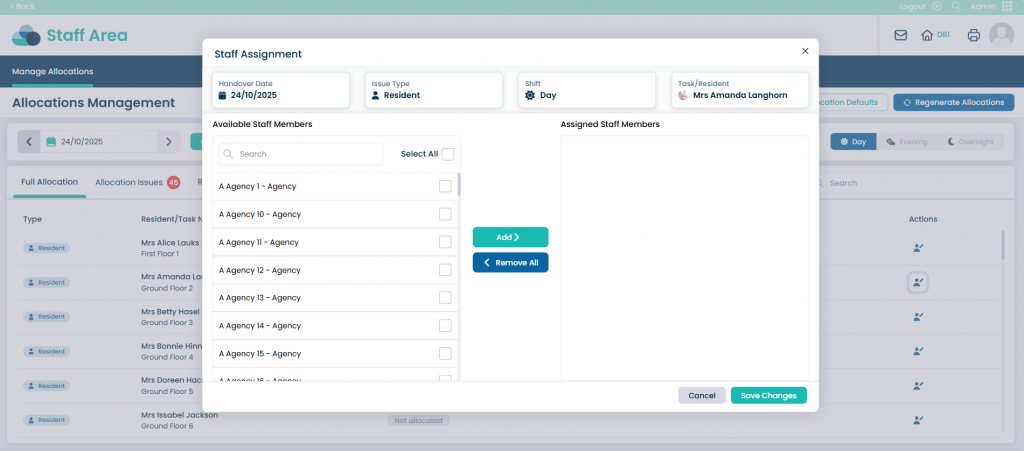This screenshot has height=451, width=1024.
Task: Click assign staff icon for Mrs Issabel Jackson
Action: (918, 420)
